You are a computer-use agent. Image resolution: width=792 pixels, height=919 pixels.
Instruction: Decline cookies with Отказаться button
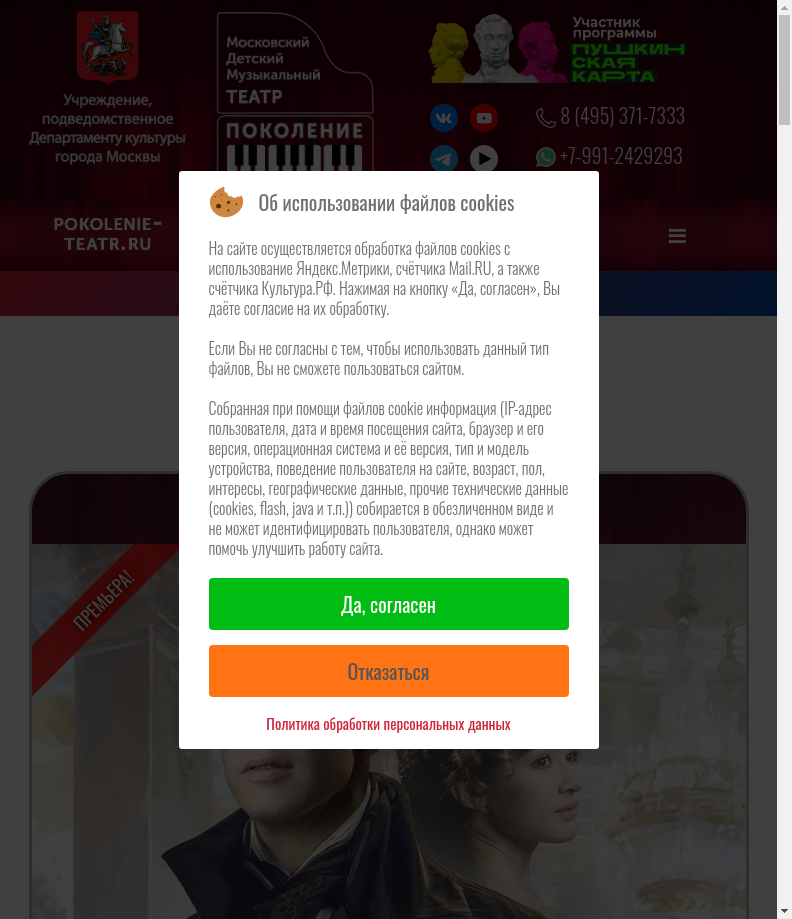[x=389, y=671]
